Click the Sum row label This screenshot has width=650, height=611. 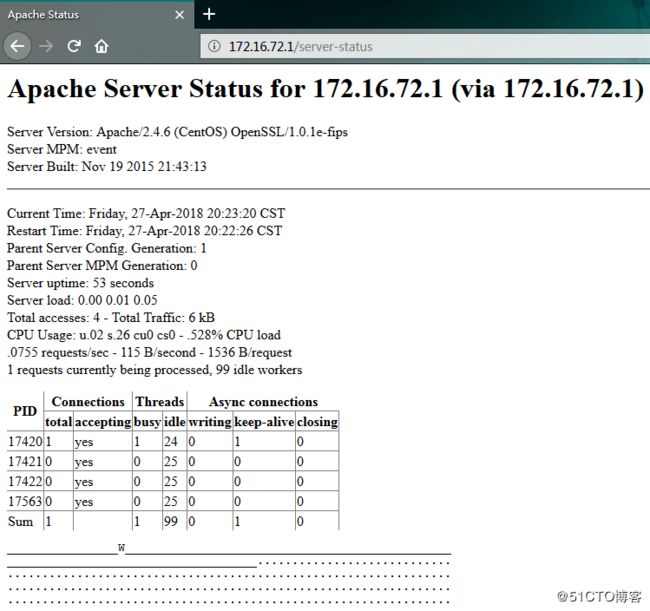click(x=20, y=521)
